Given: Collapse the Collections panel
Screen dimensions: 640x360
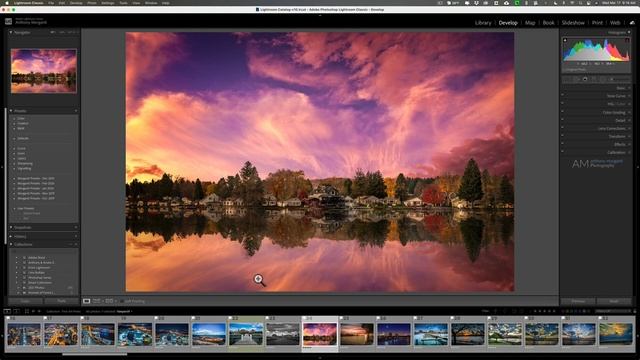Looking at the screenshot, I should point(11,244).
